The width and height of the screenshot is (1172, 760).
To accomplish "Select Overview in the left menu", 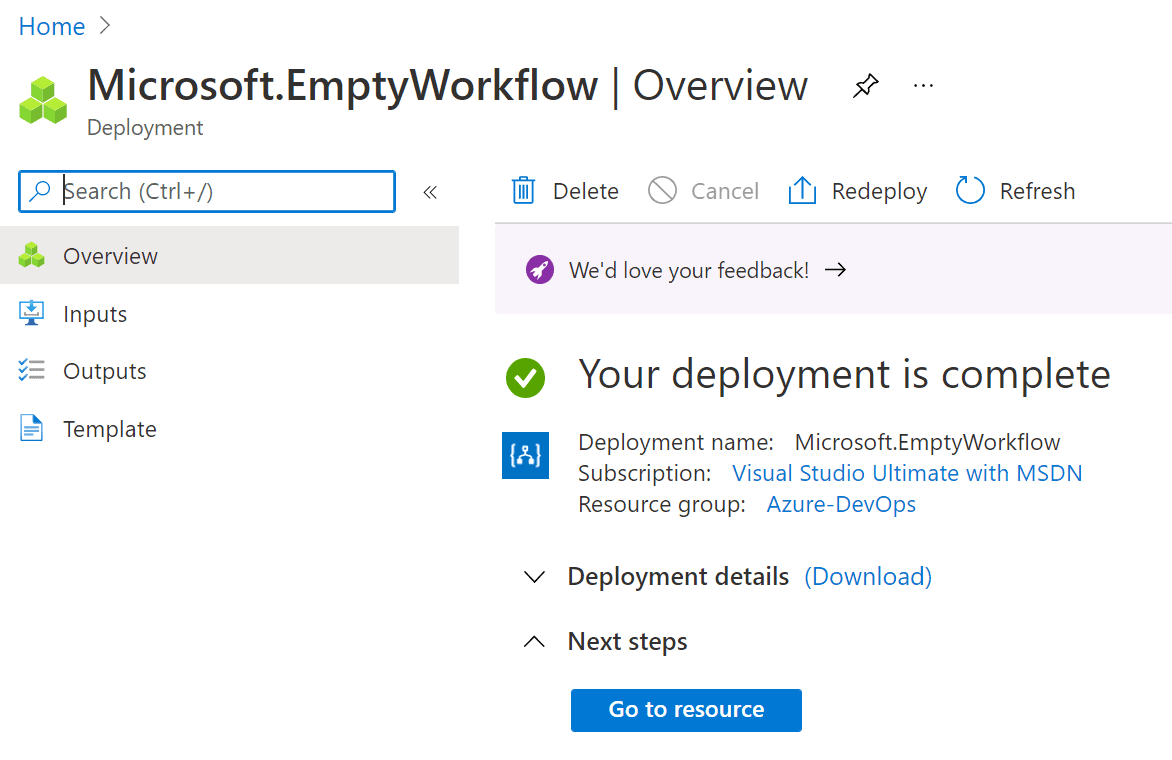I will (229, 256).
